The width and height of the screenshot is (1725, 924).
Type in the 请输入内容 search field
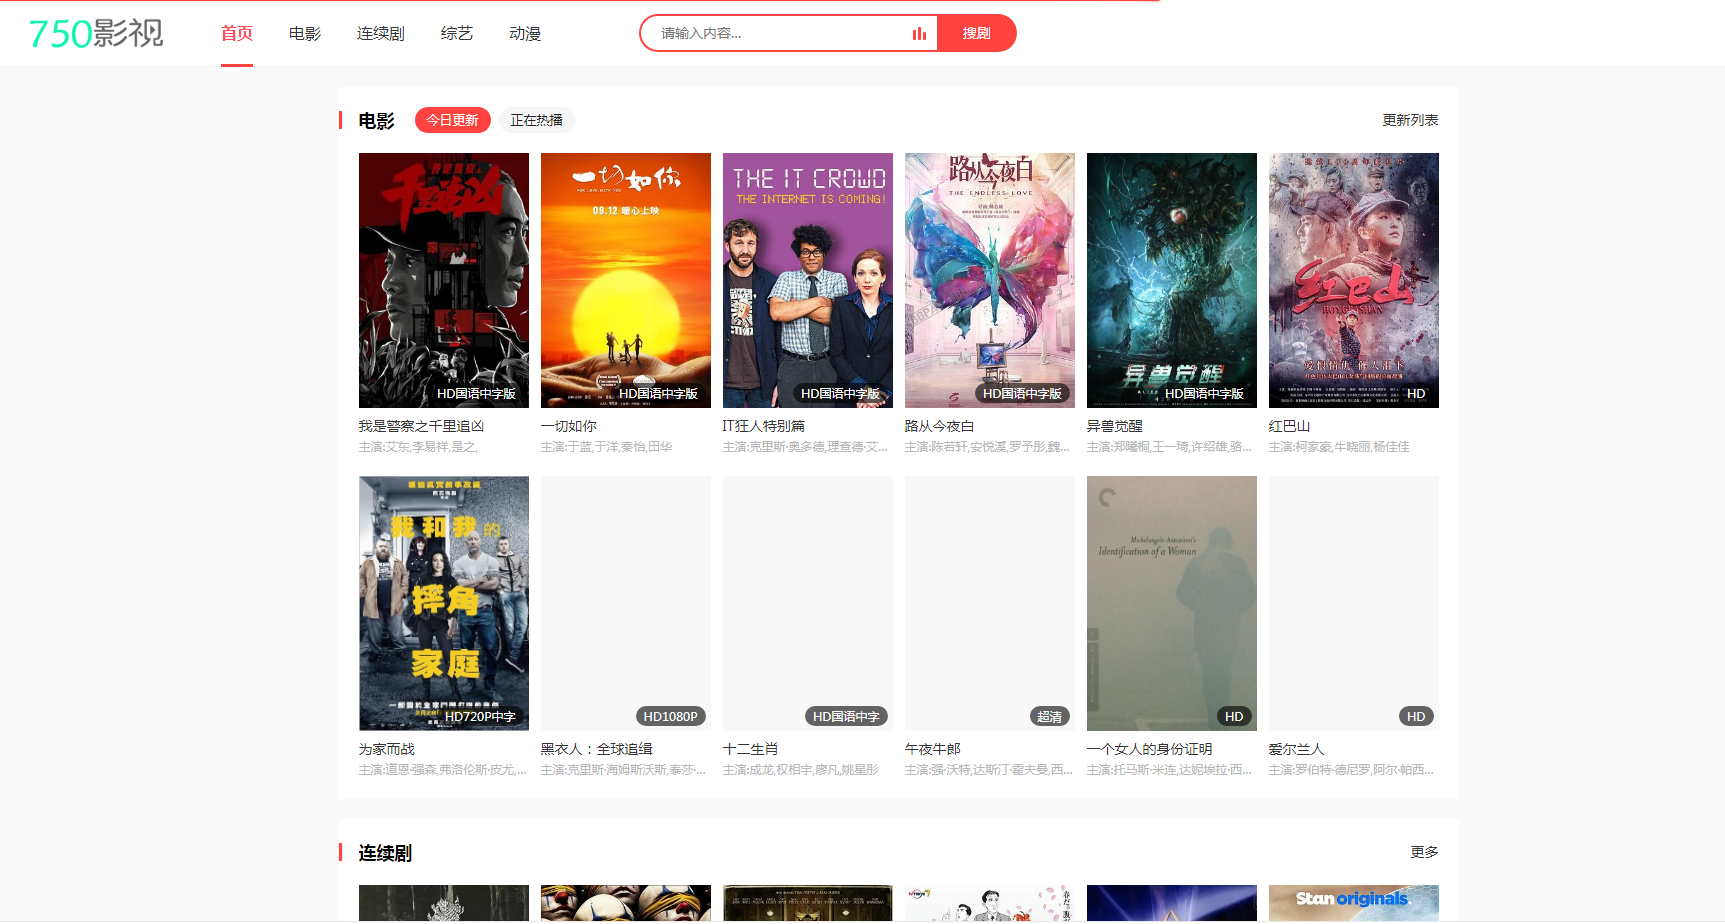click(780, 34)
